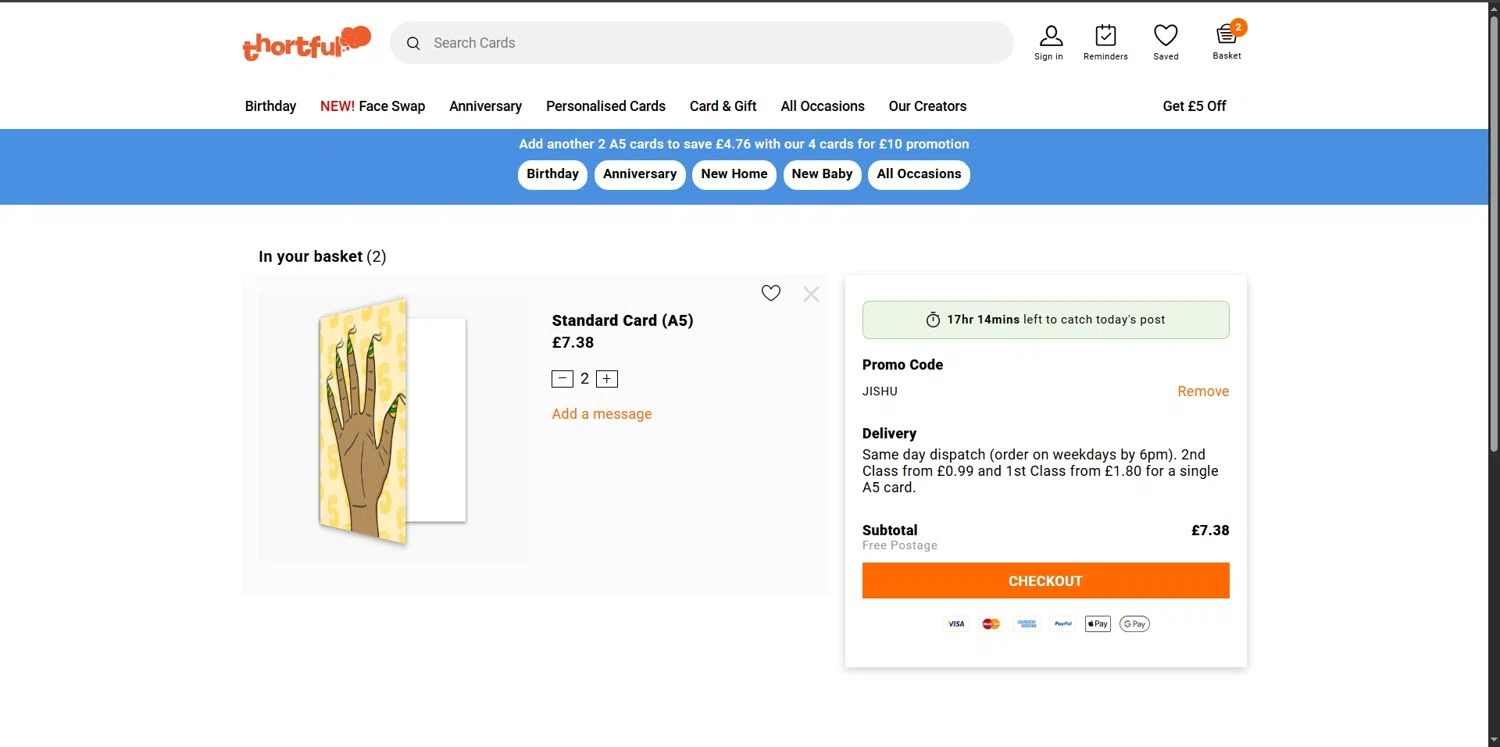Click the search magnifier icon
The height and width of the screenshot is (747, 1500).
pyautogui.click(x=413, y=43)
